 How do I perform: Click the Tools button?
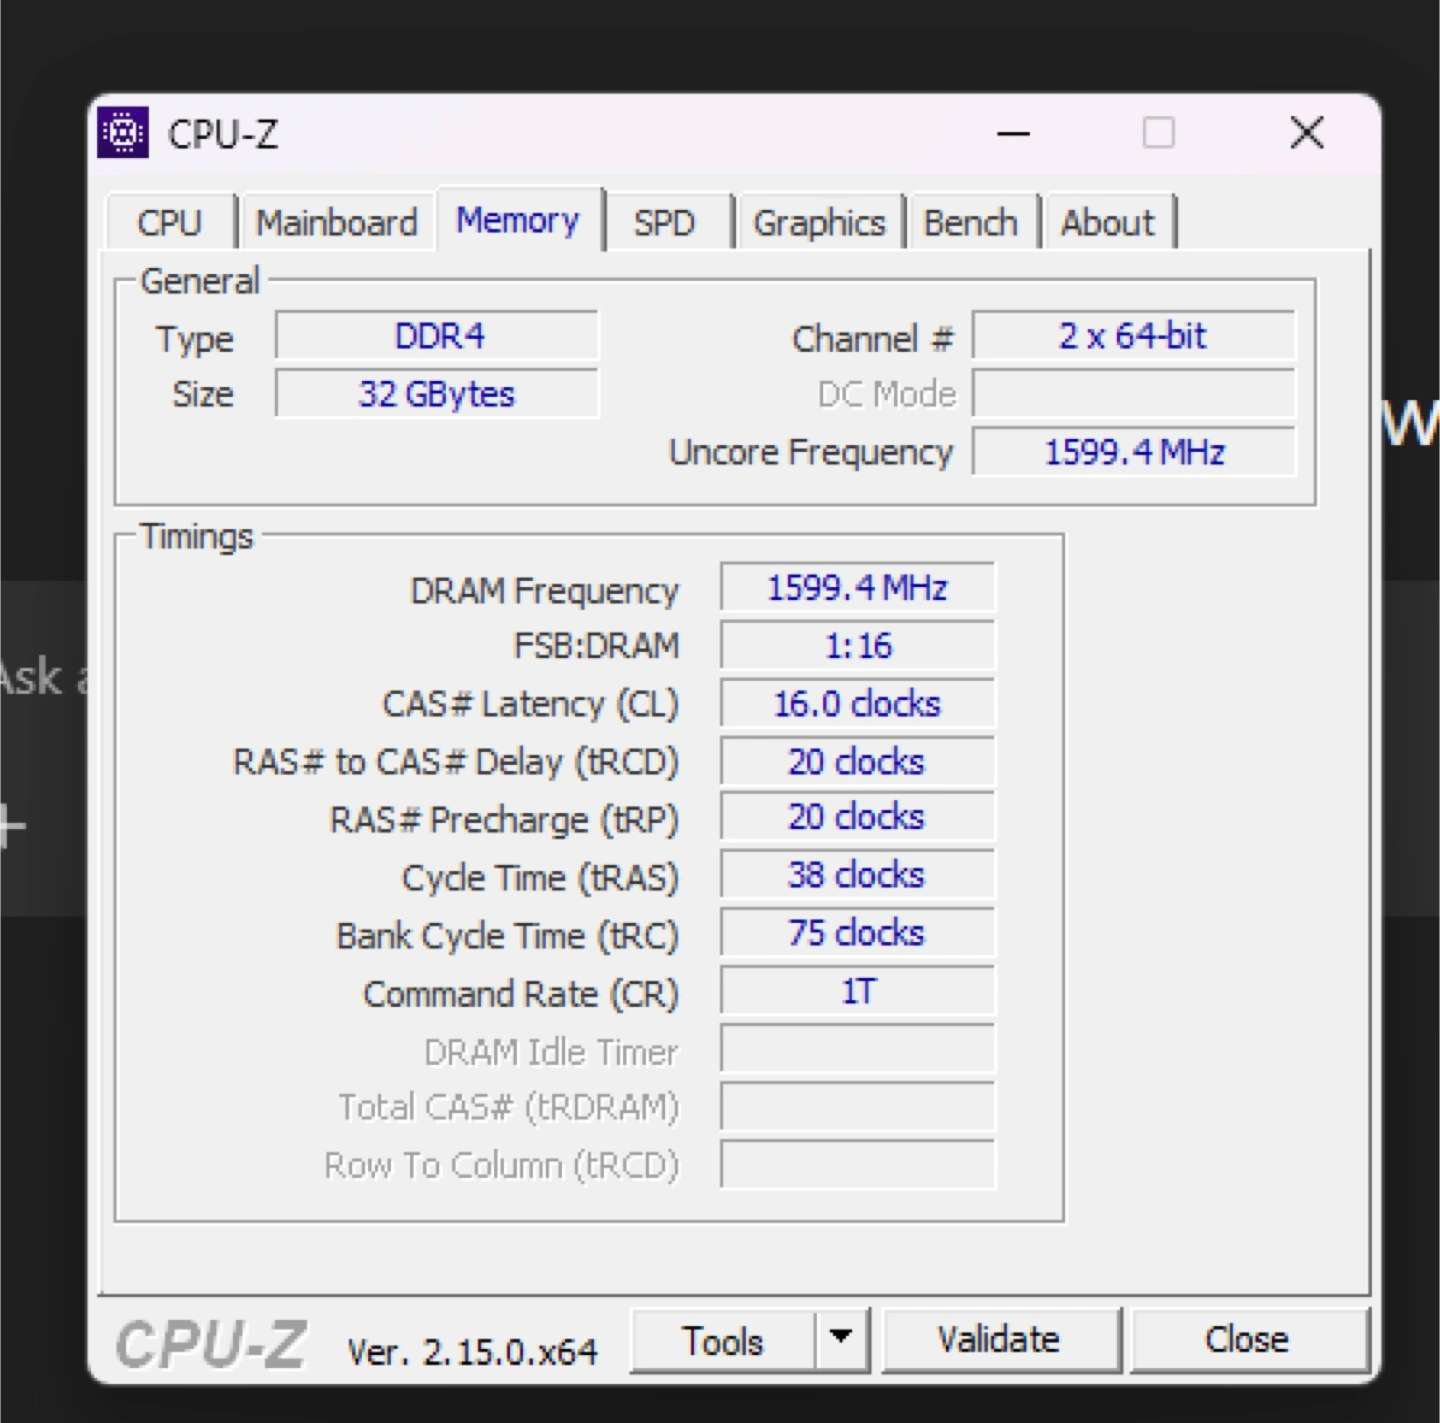pos(723,1341)
